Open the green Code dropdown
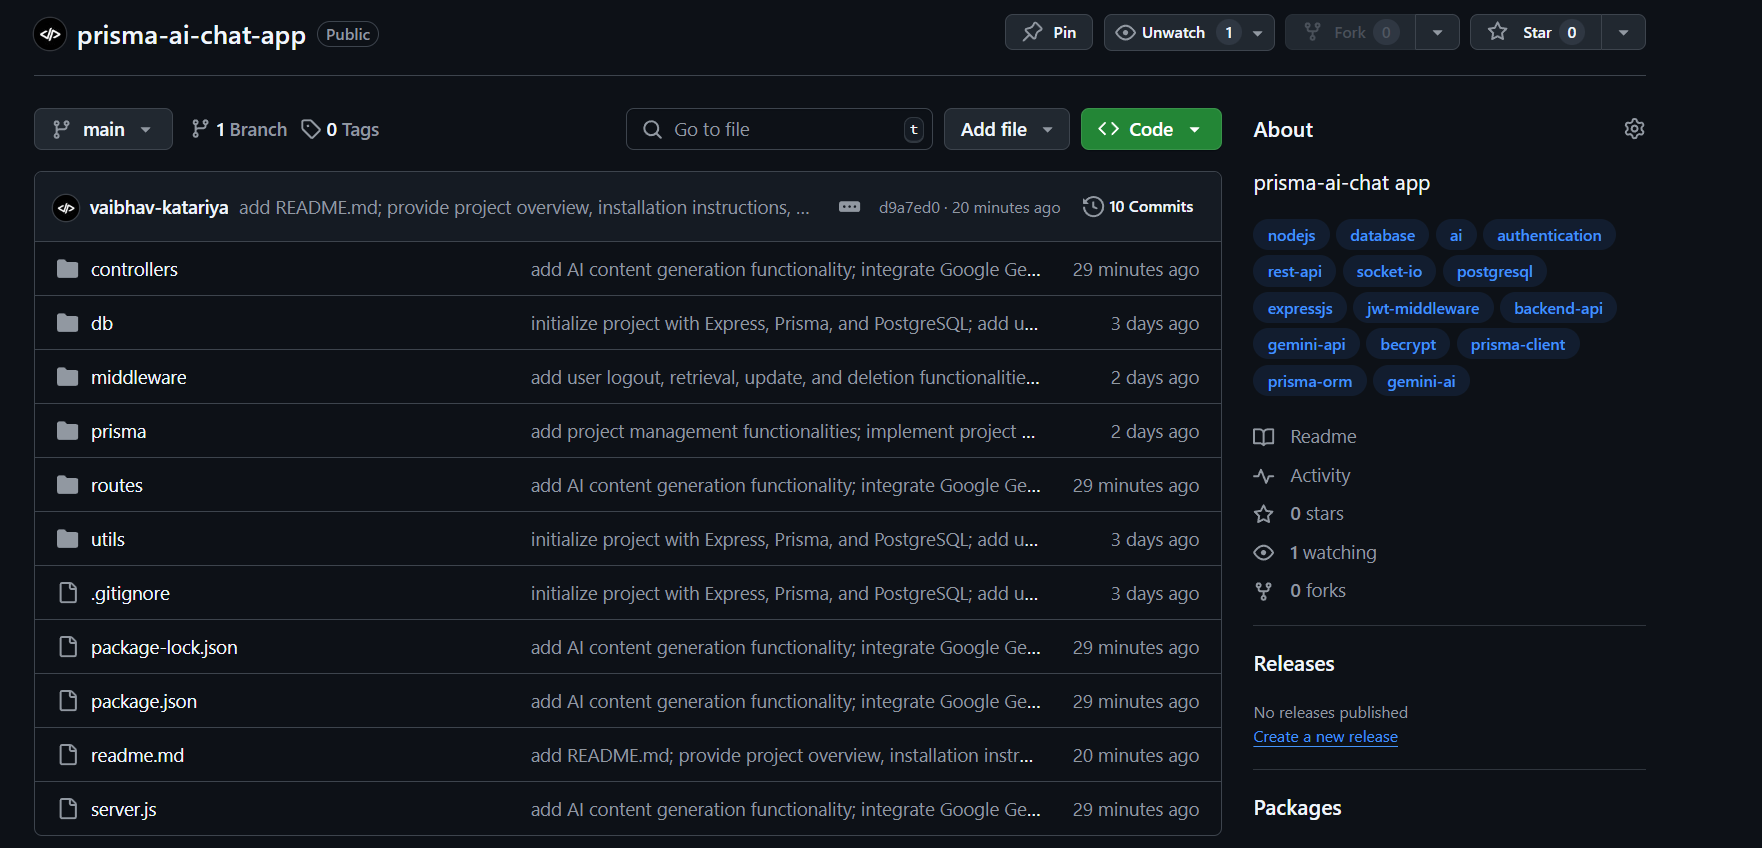The image size is (1762, 848). (1151, 129)
